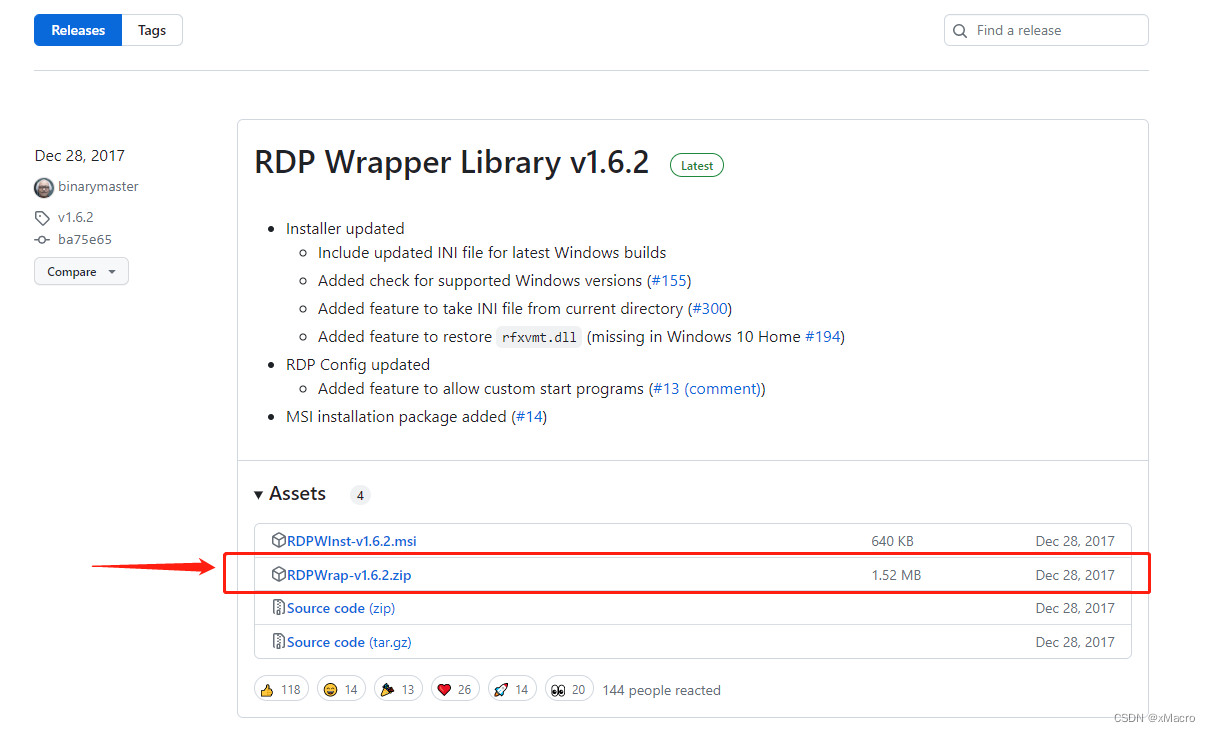The image size is (1210, 732).
Task: Open the binarymaster profile link
Action: point(98,187)
